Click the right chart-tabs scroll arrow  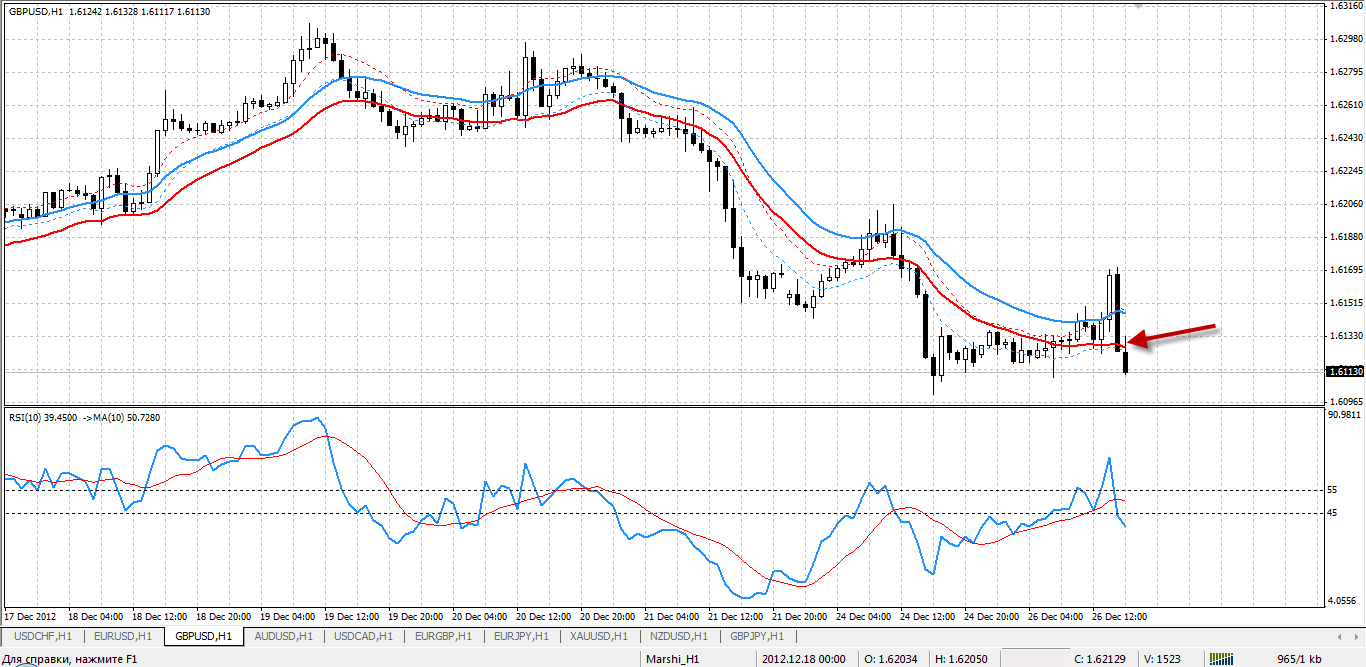[1356, 636]
